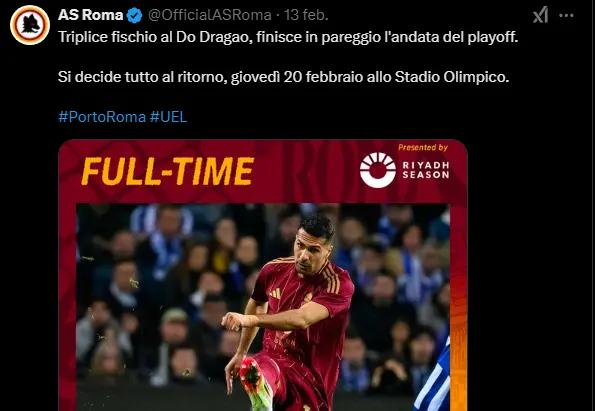Open the player photo in red kit
The image size is (595, 411).
pos(288,311)
